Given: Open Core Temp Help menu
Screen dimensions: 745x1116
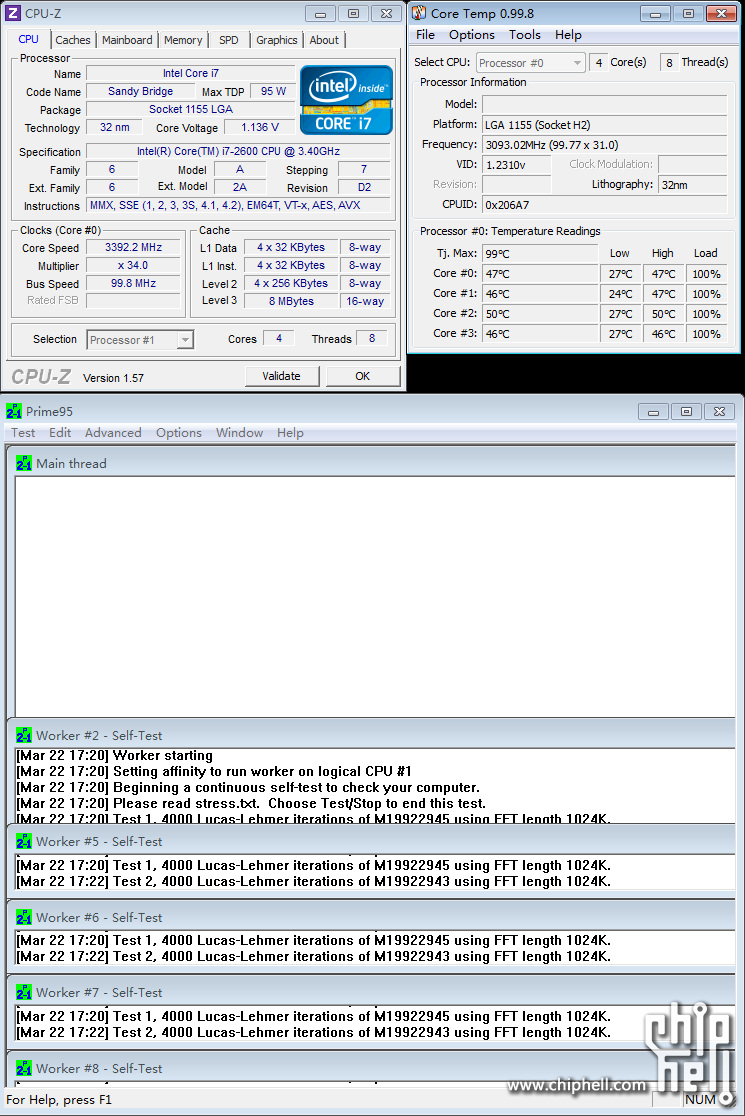Looking at the screenshot, I should 568,35.
